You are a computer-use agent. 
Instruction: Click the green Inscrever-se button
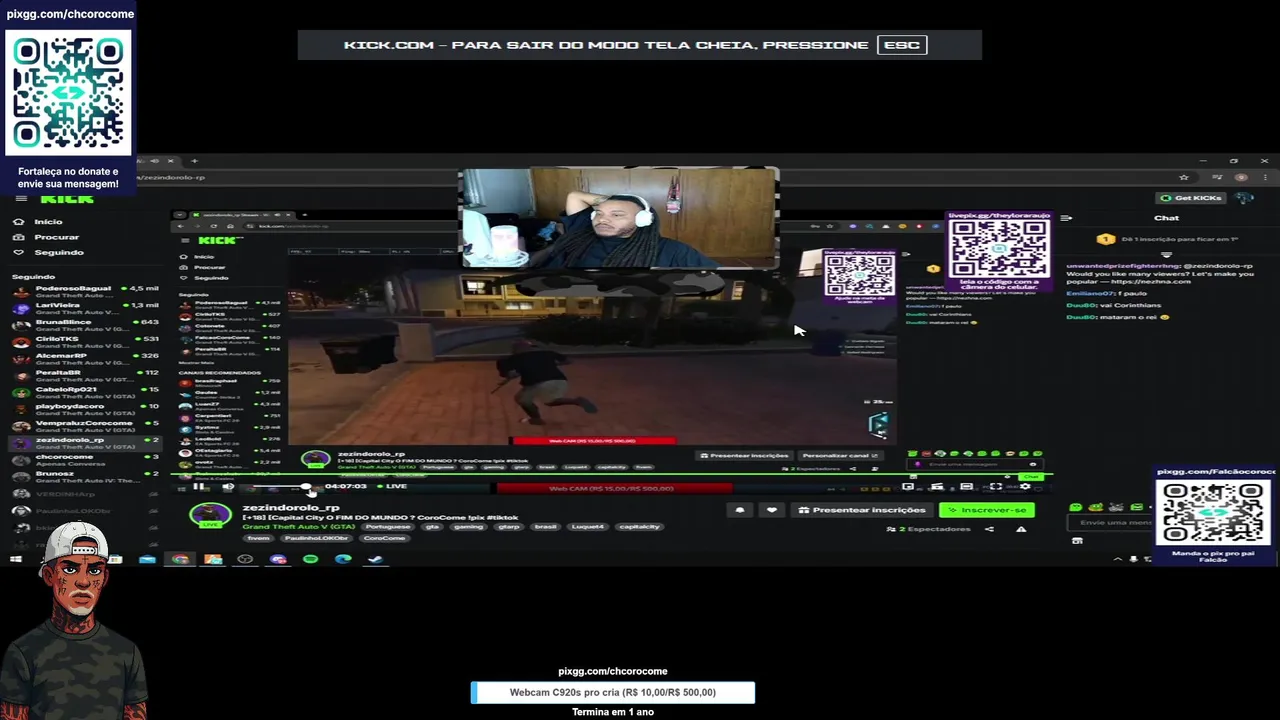[987, 510]
